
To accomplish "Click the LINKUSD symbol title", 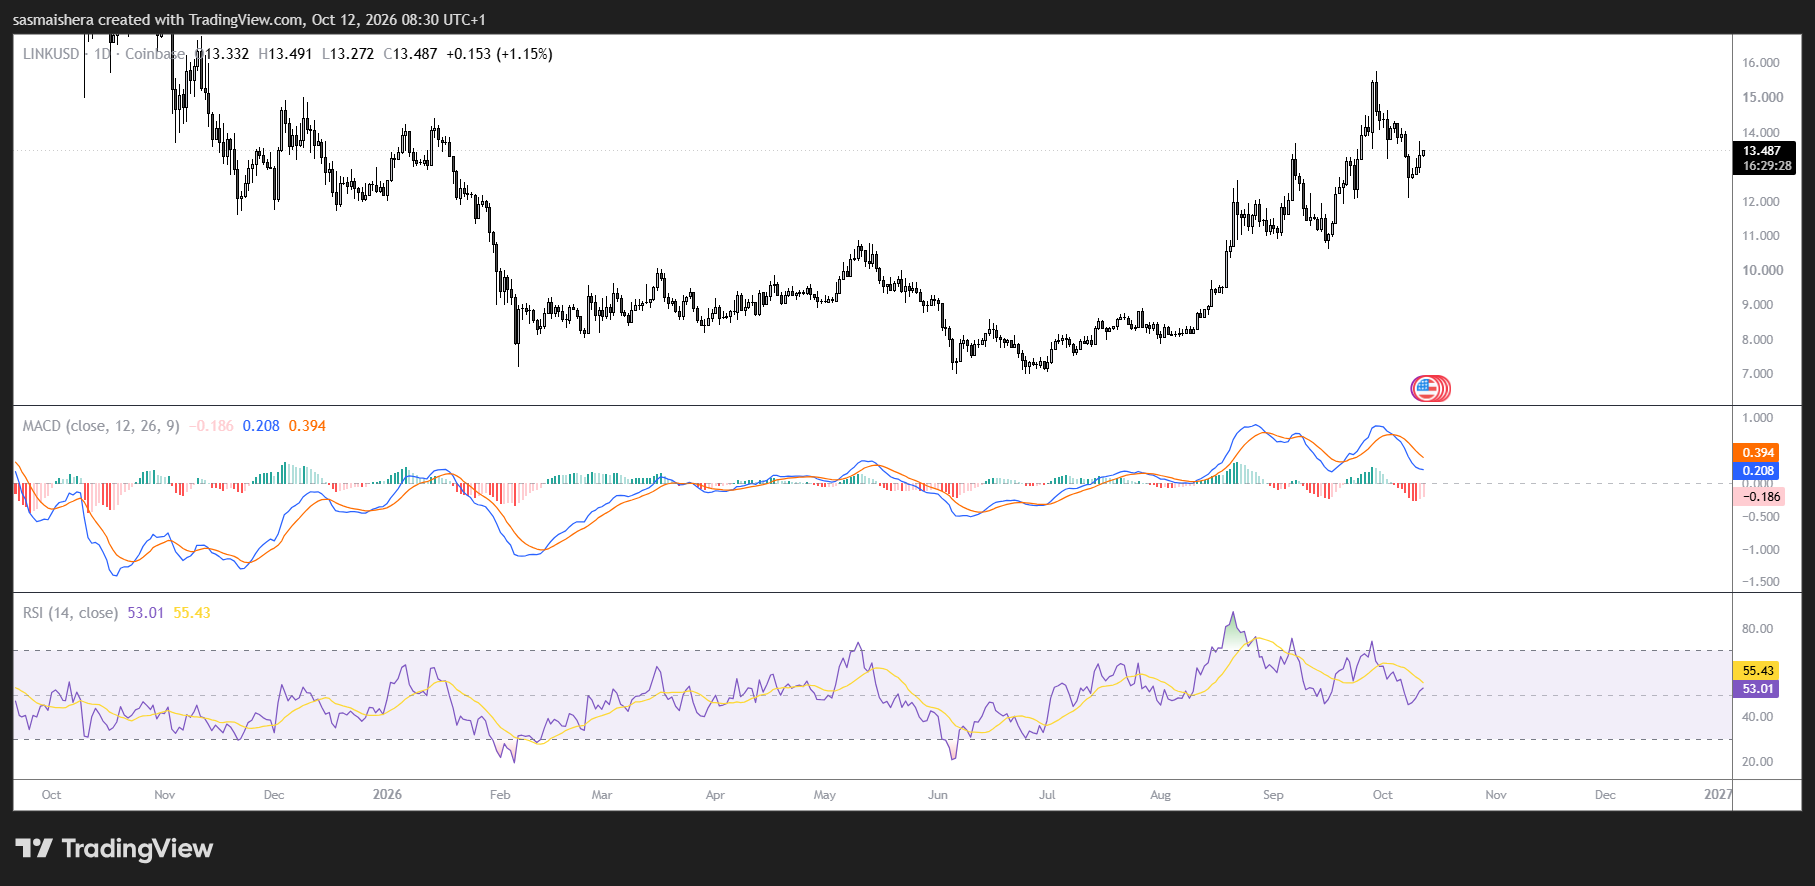I will point(51,54).
